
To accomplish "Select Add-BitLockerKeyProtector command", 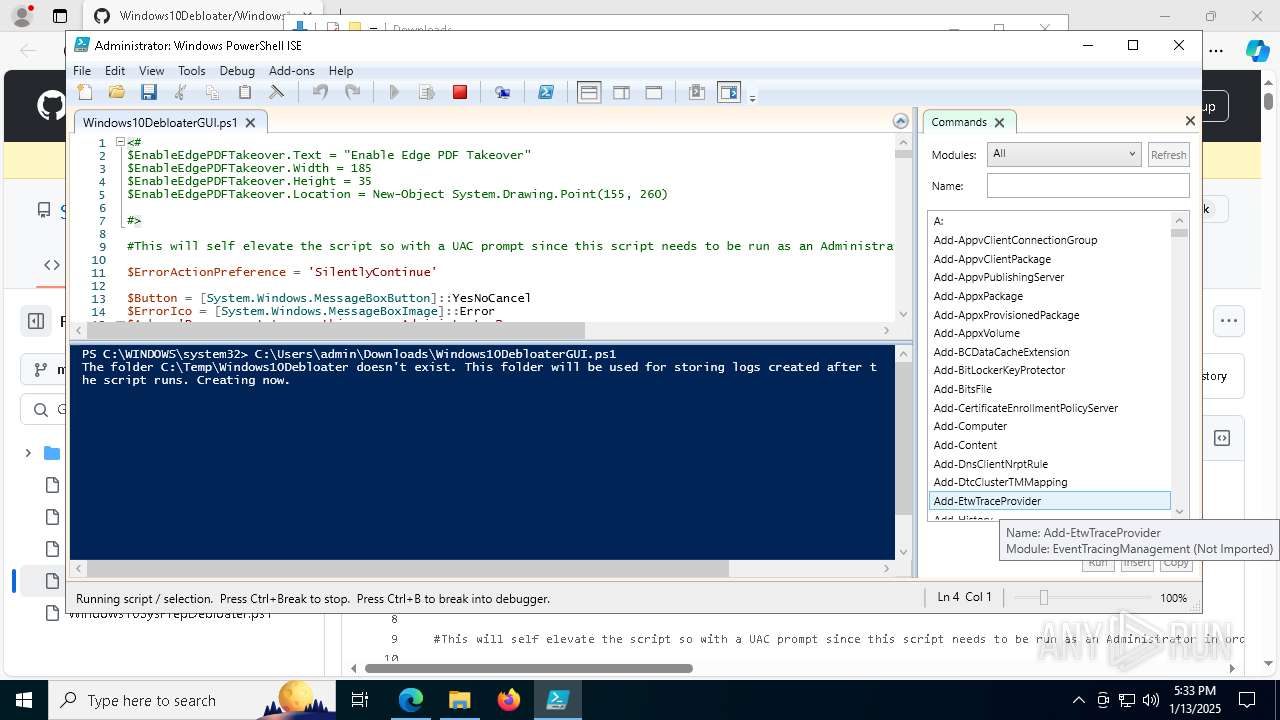I will (1049, 370).
